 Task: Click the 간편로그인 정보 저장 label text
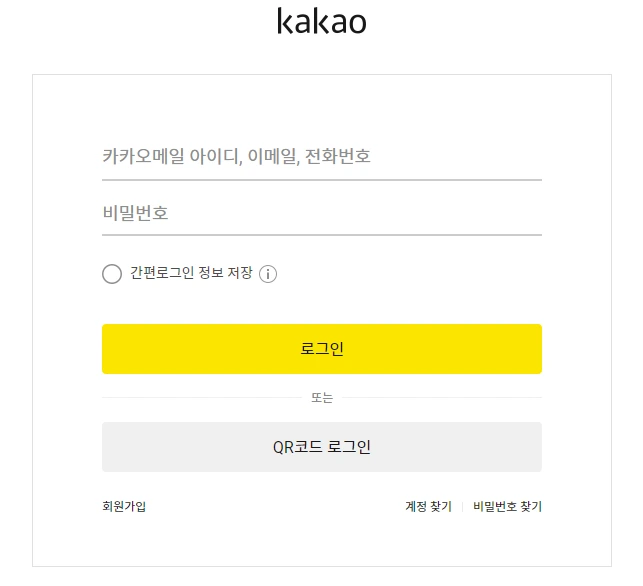(x=191, y=274)
